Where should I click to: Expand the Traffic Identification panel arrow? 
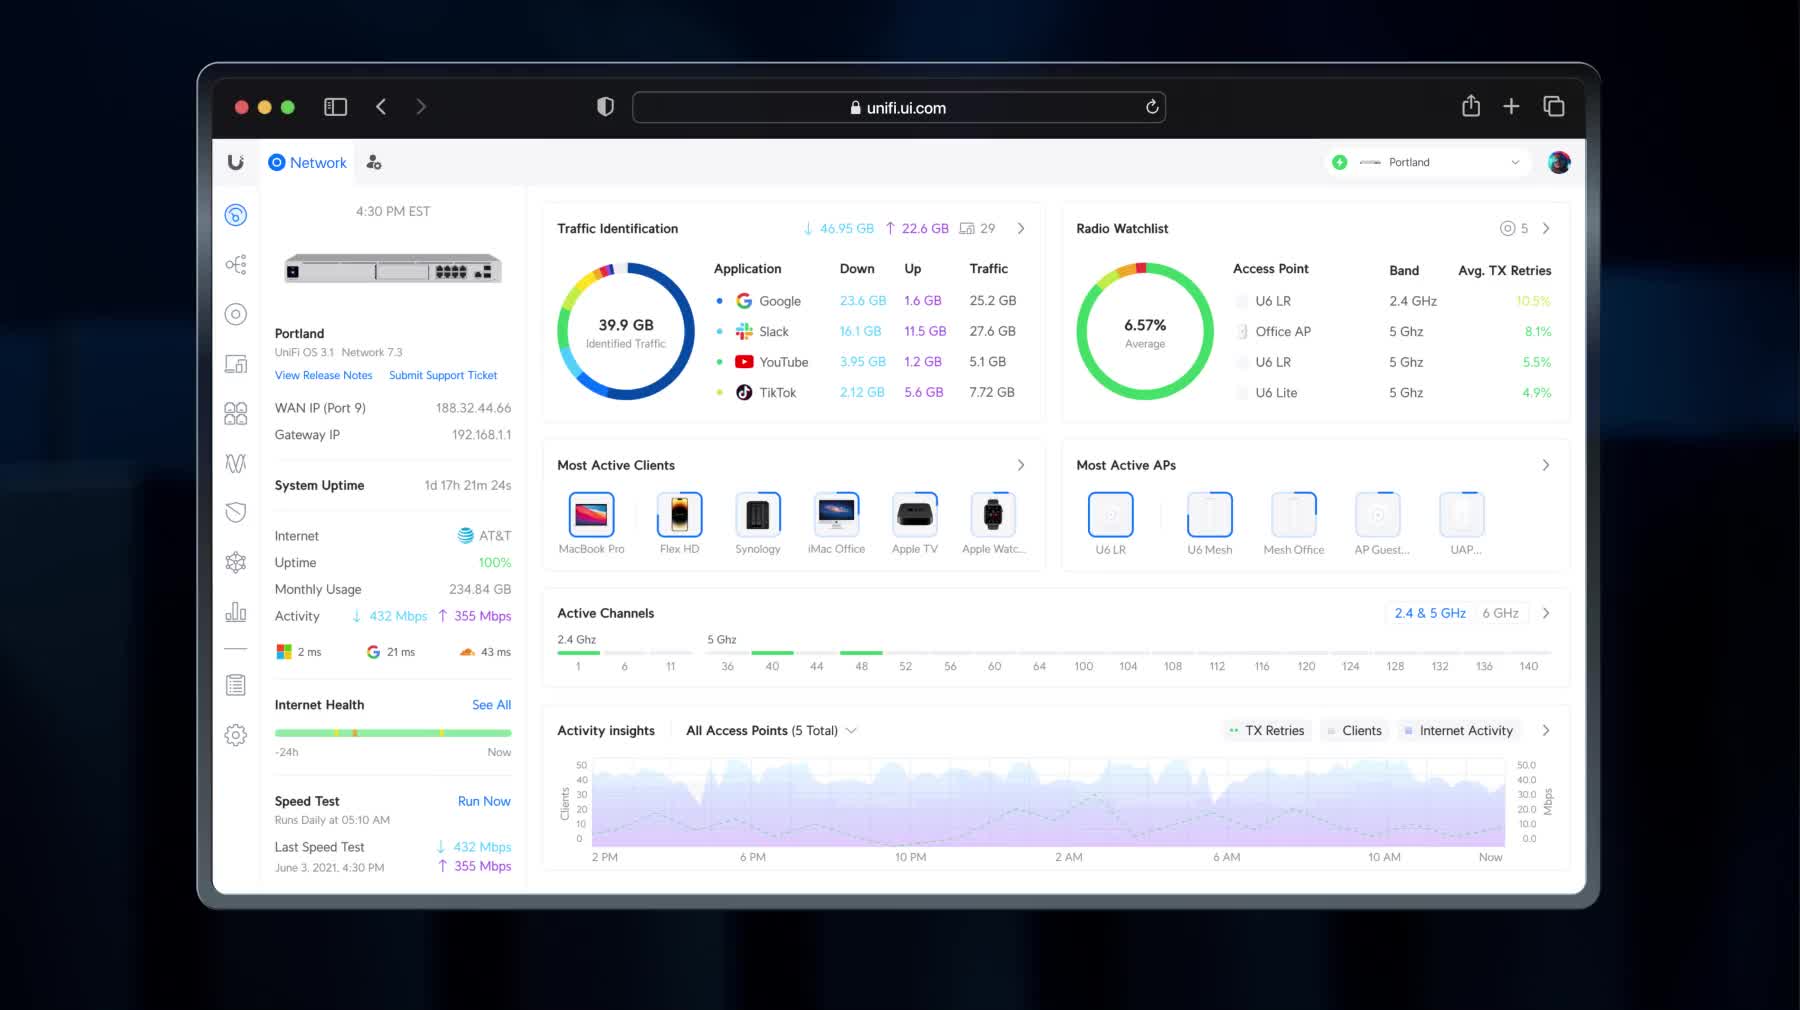pos(1021,229)
